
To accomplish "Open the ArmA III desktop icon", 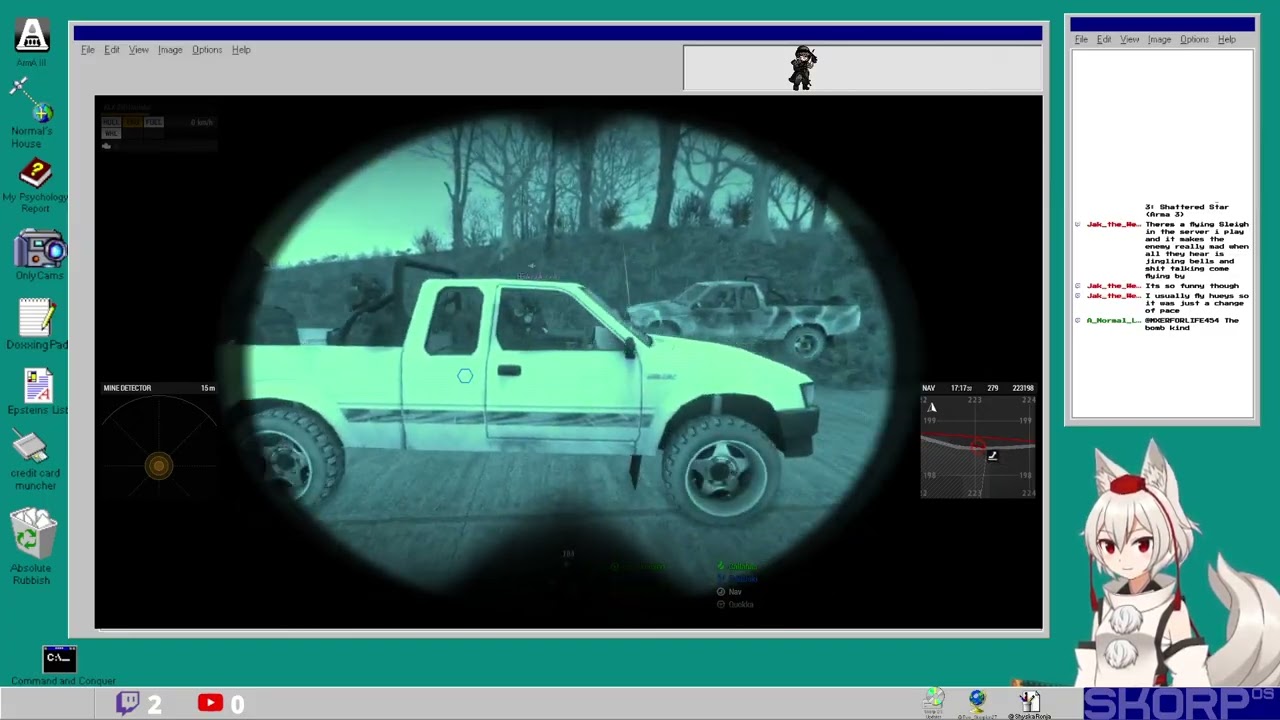I will pos(32,36).
